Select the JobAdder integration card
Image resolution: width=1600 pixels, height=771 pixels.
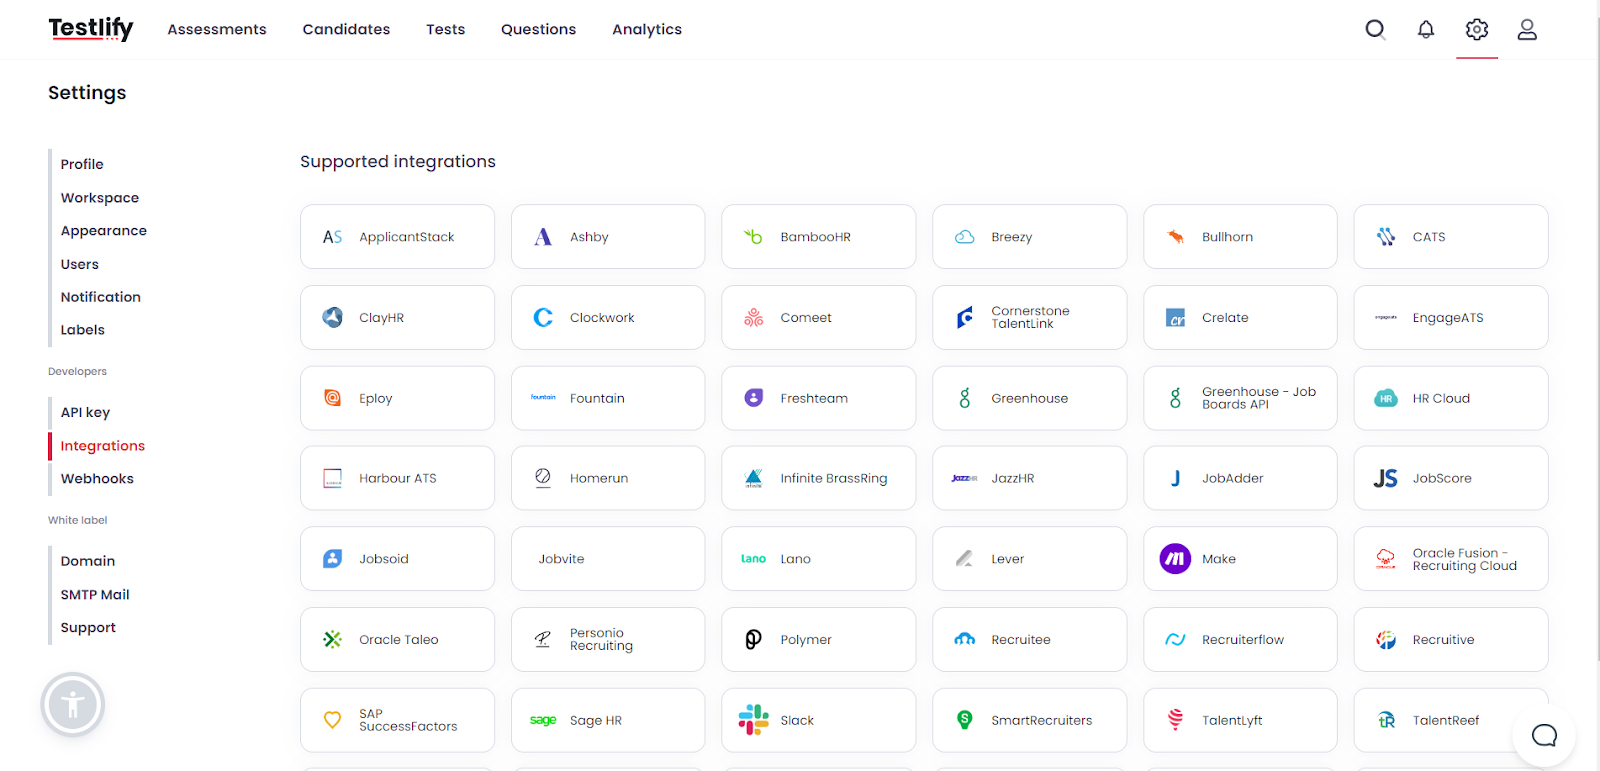point(1240,478)
